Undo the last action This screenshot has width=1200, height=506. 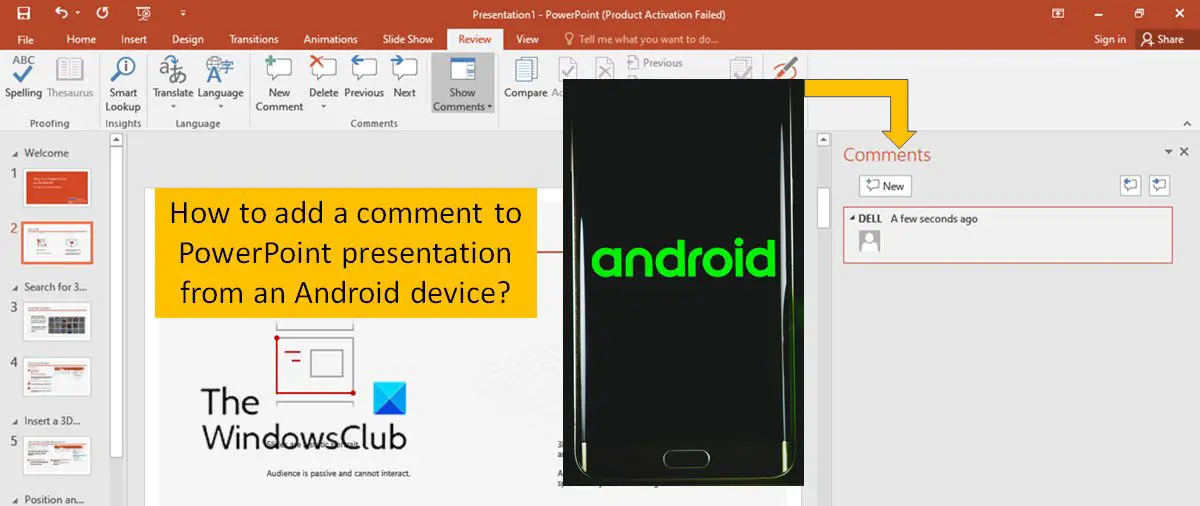pos(62,14)
